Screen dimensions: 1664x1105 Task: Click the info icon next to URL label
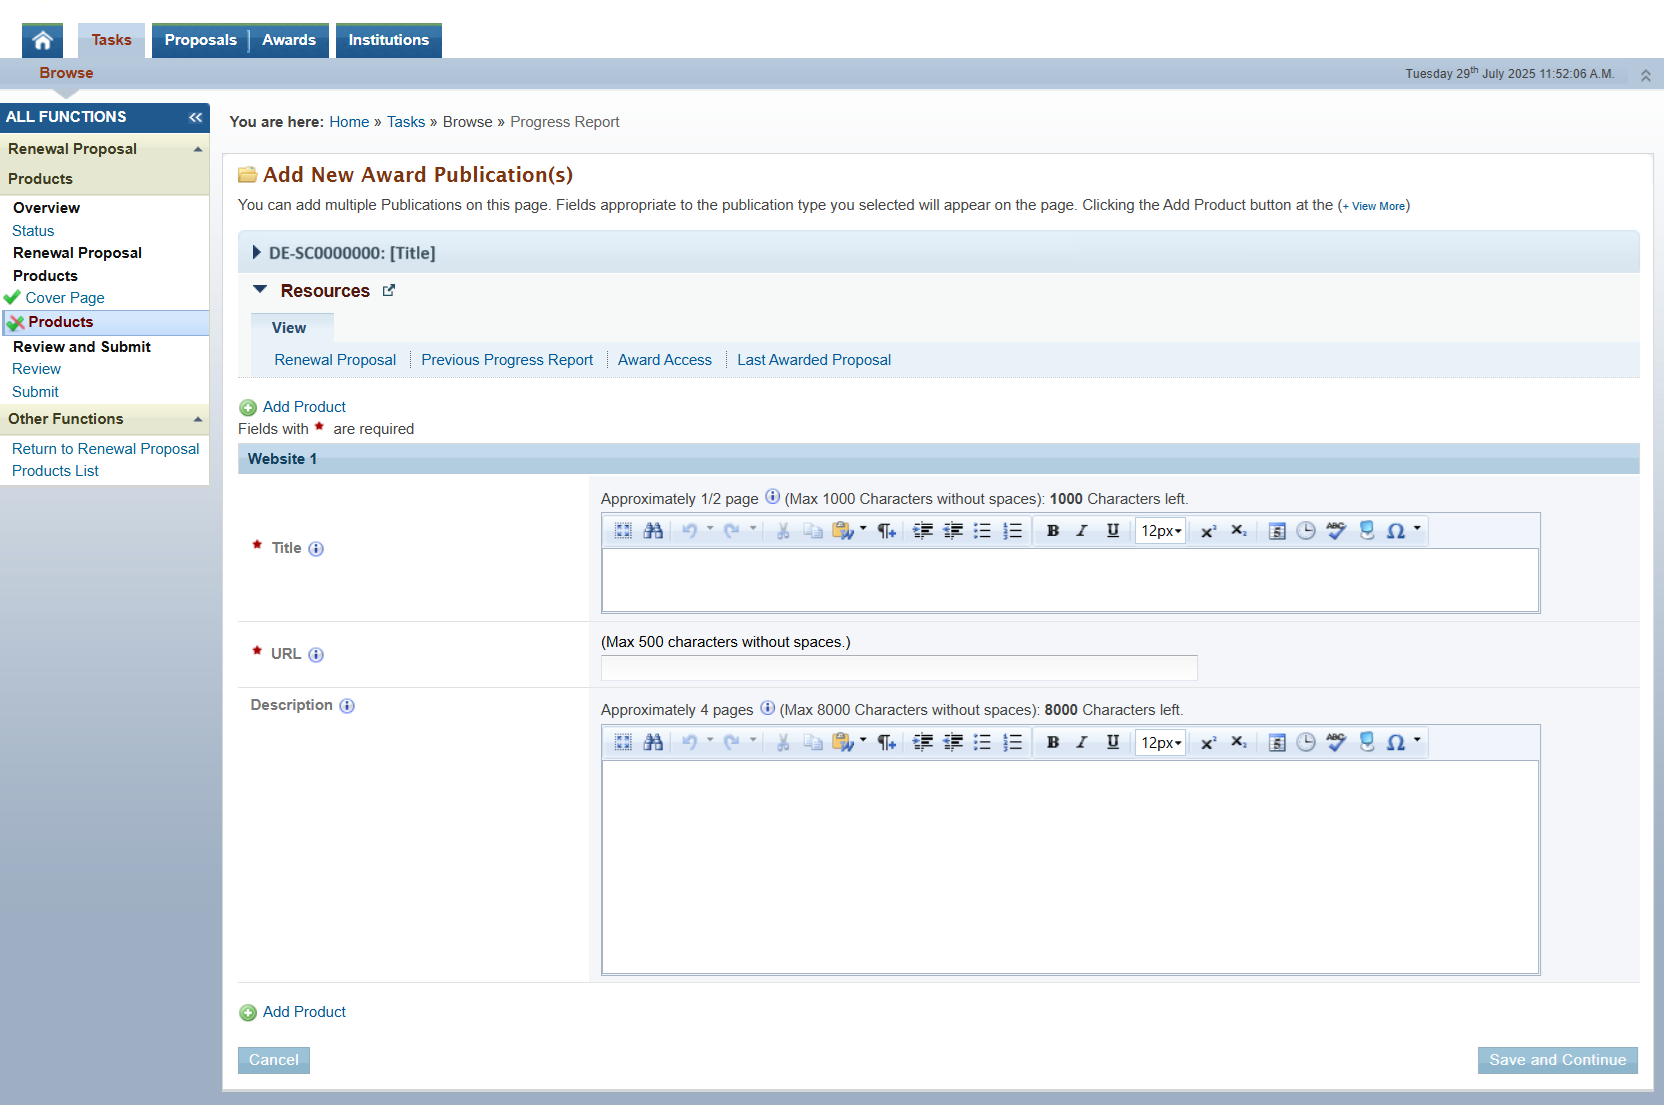pos(316,655)
